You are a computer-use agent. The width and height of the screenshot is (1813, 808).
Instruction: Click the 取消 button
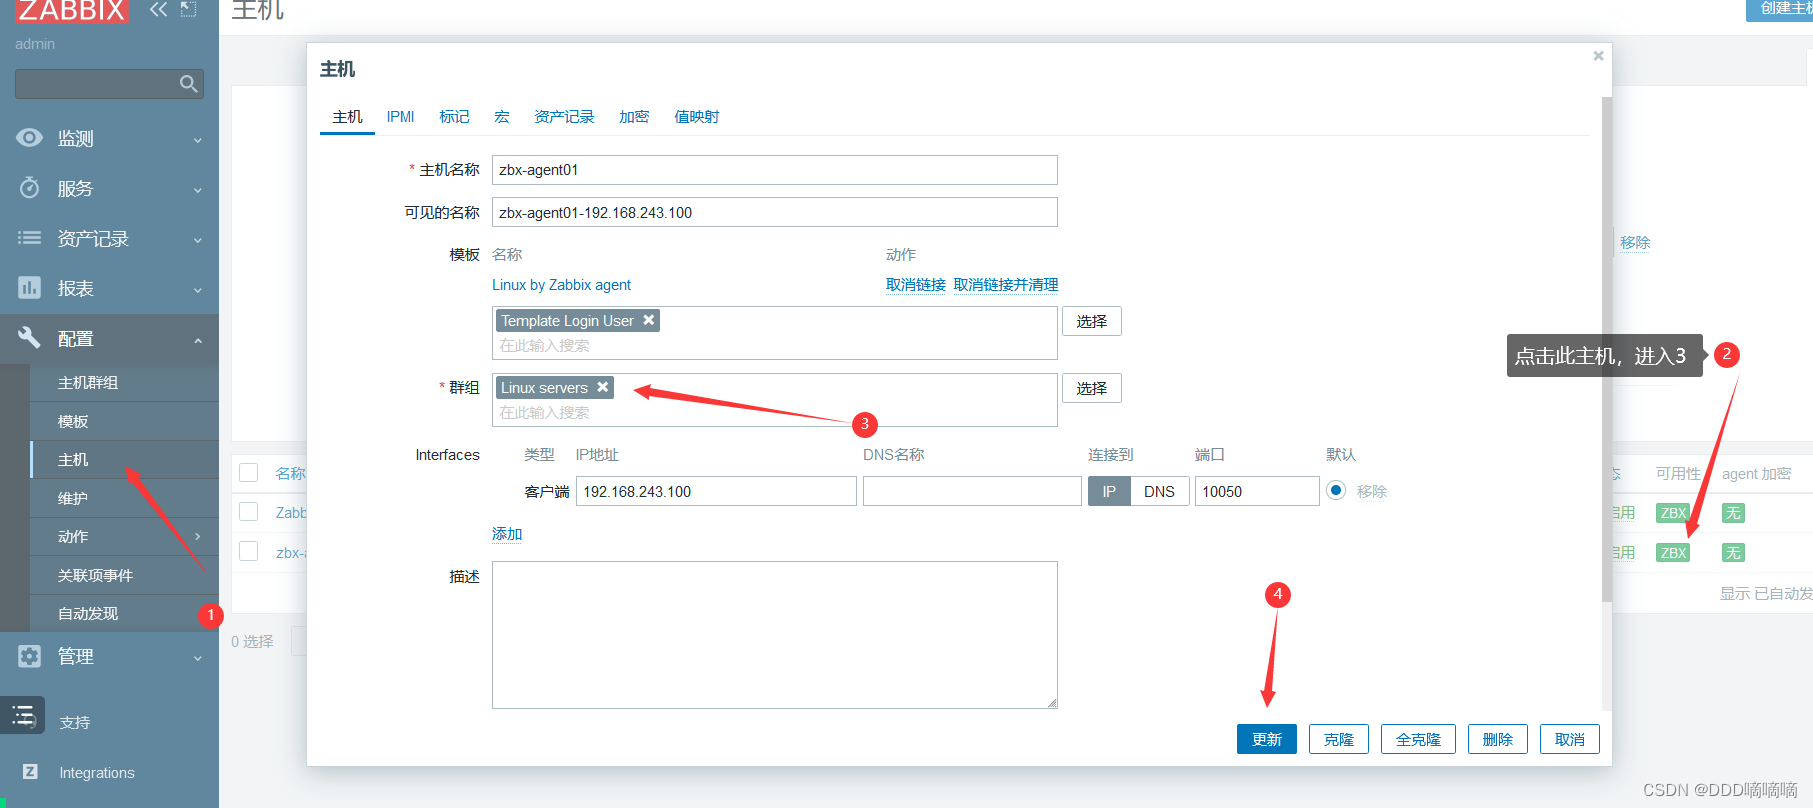(x=1570, y=739)
